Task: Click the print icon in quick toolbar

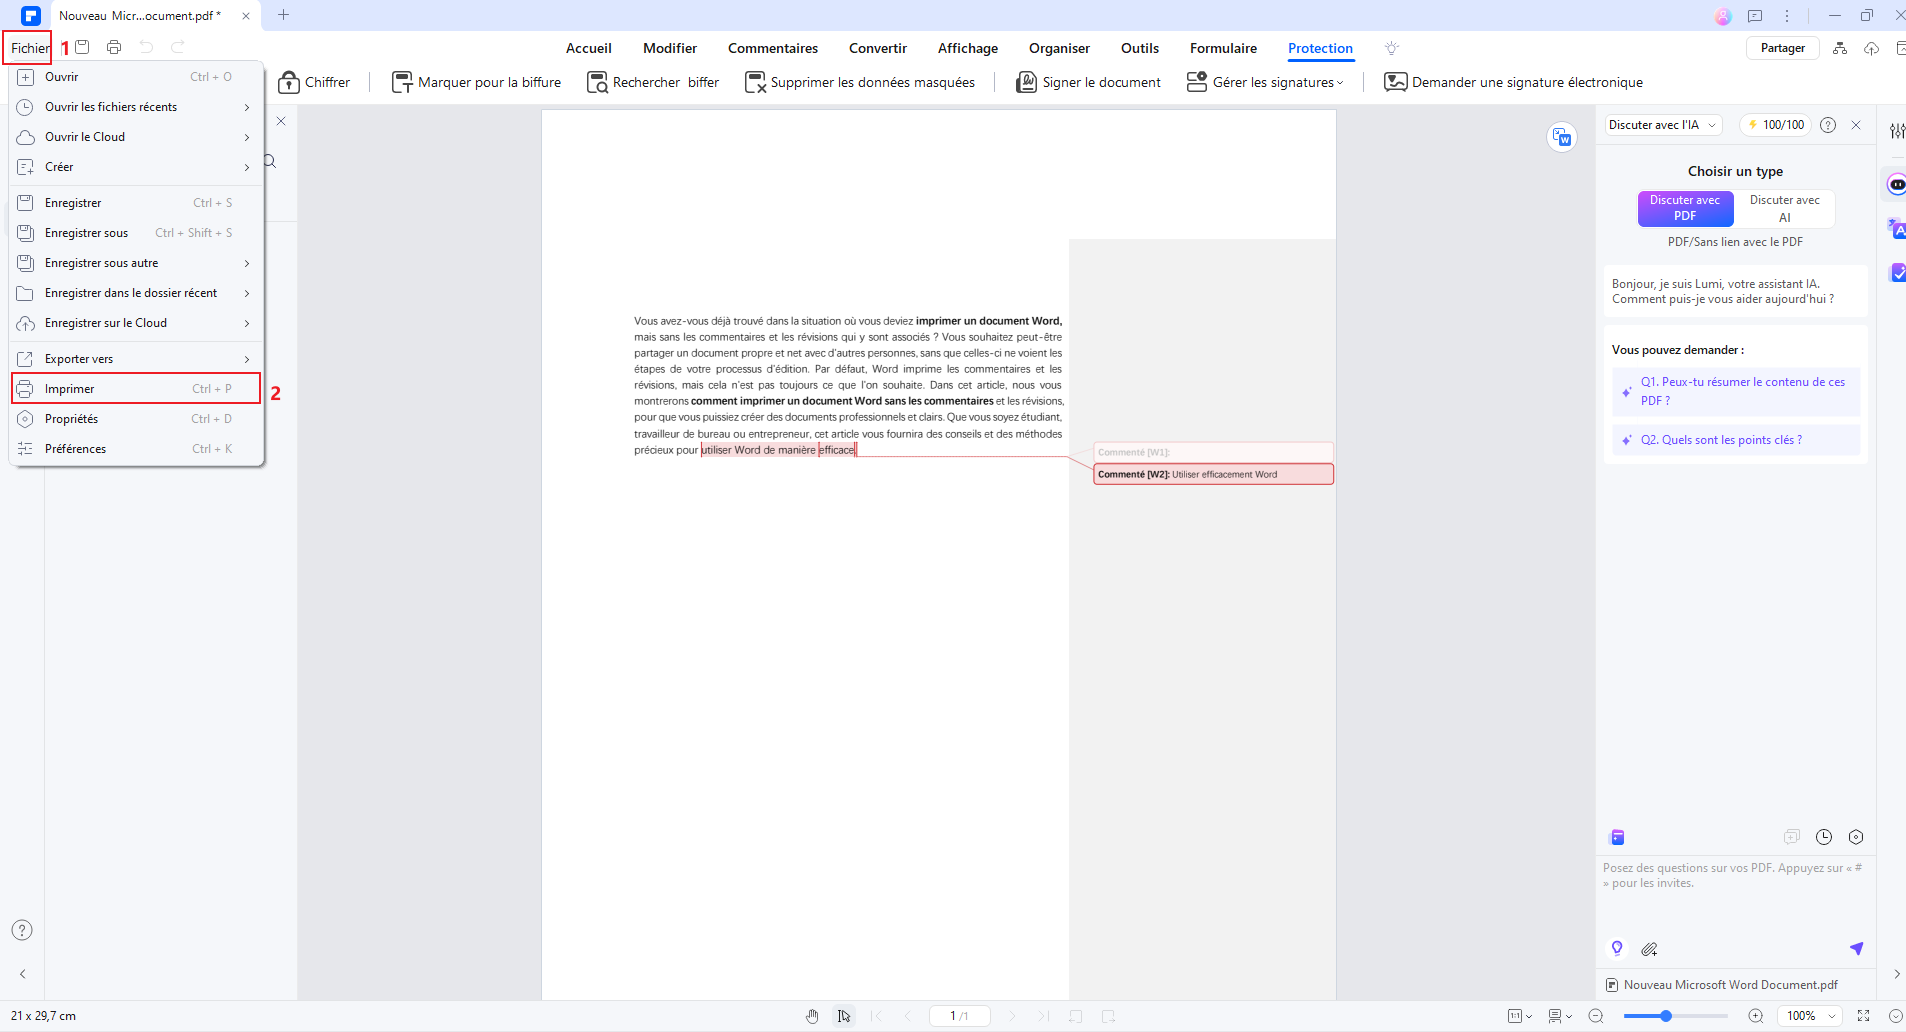Action: pos(114,47)
